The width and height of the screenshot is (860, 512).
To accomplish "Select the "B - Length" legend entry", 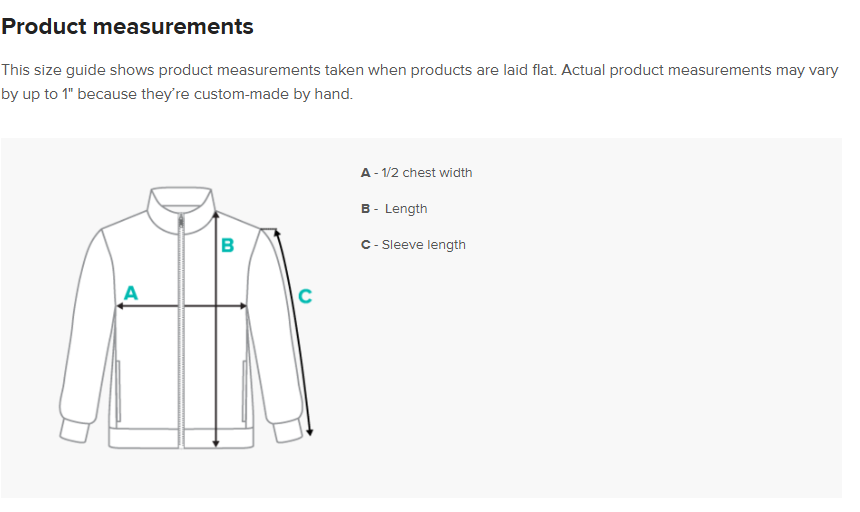I will [x=394, y=209].
